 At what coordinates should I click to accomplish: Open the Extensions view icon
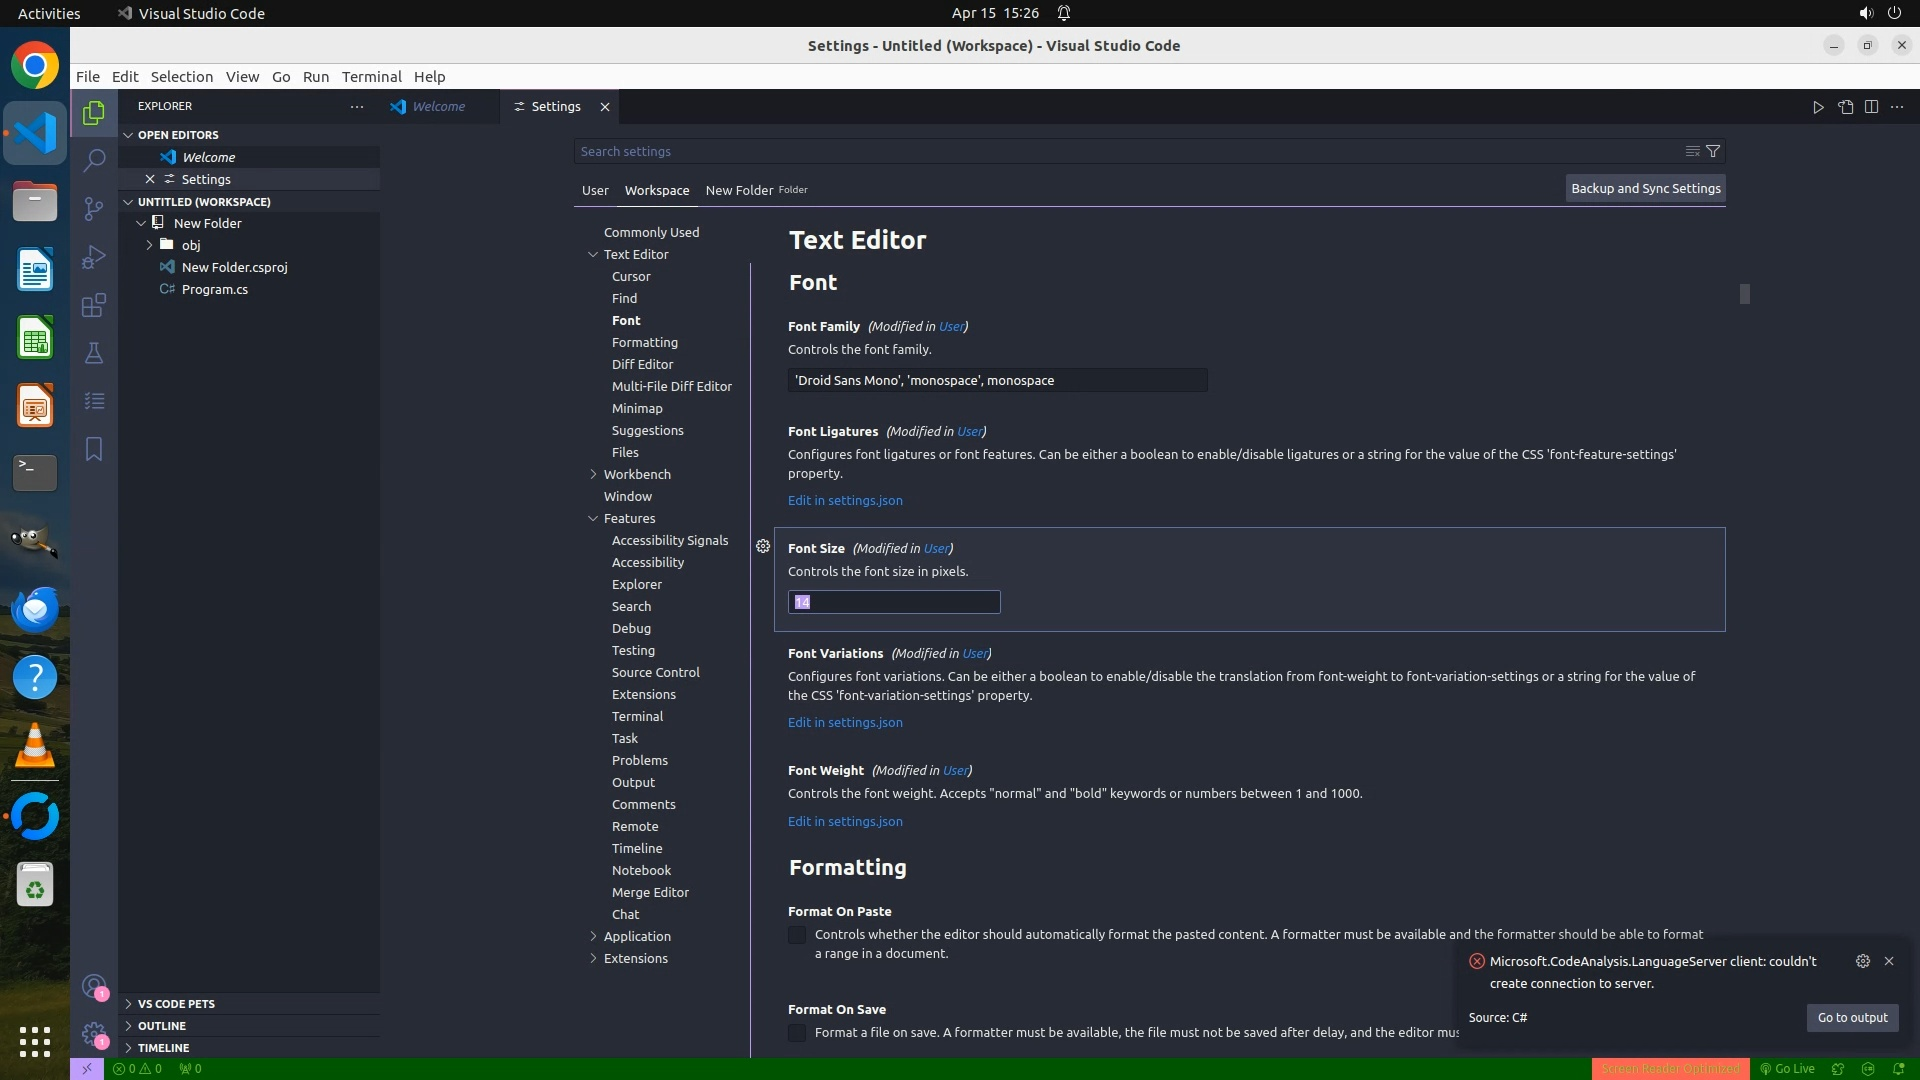tap(94, 305)
